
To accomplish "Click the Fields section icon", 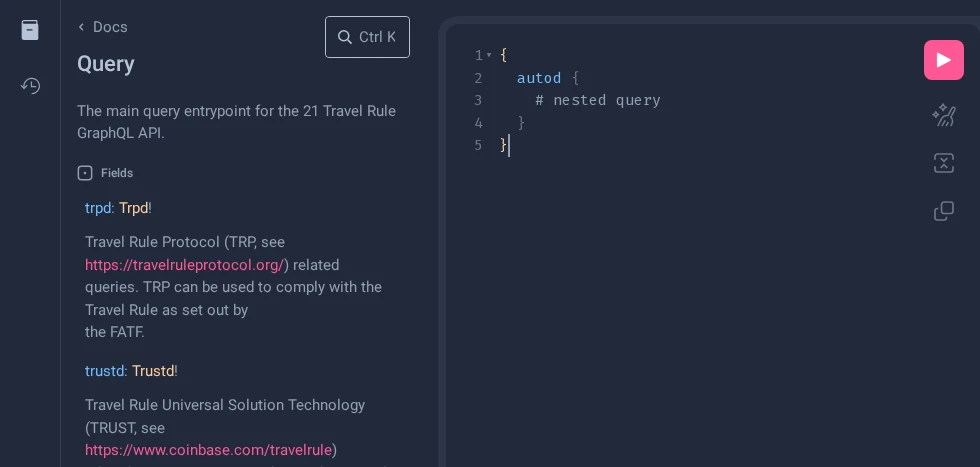I will pos(85,173).
